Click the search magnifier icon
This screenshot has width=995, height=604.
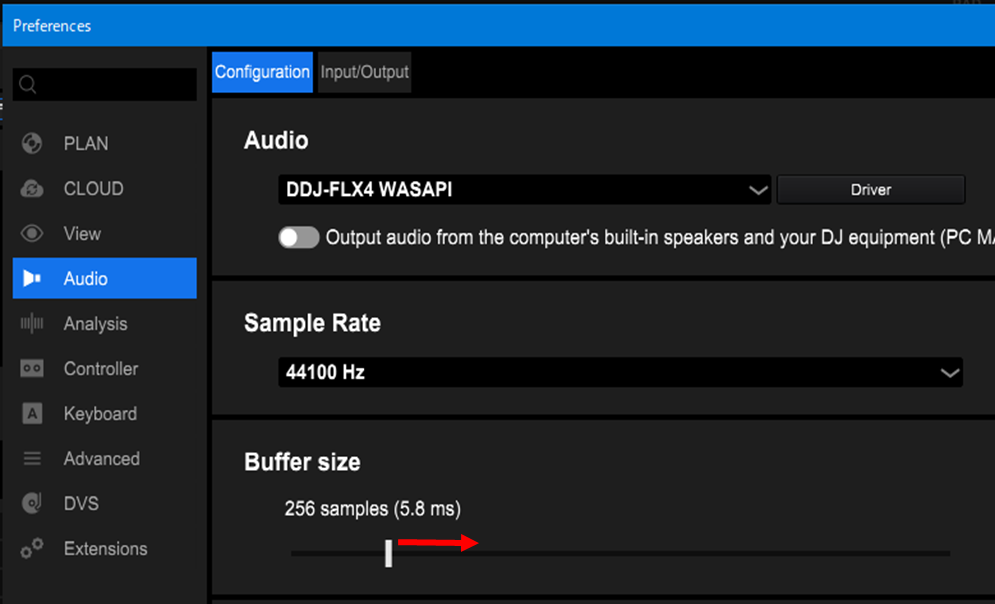(x=28, y=85)
